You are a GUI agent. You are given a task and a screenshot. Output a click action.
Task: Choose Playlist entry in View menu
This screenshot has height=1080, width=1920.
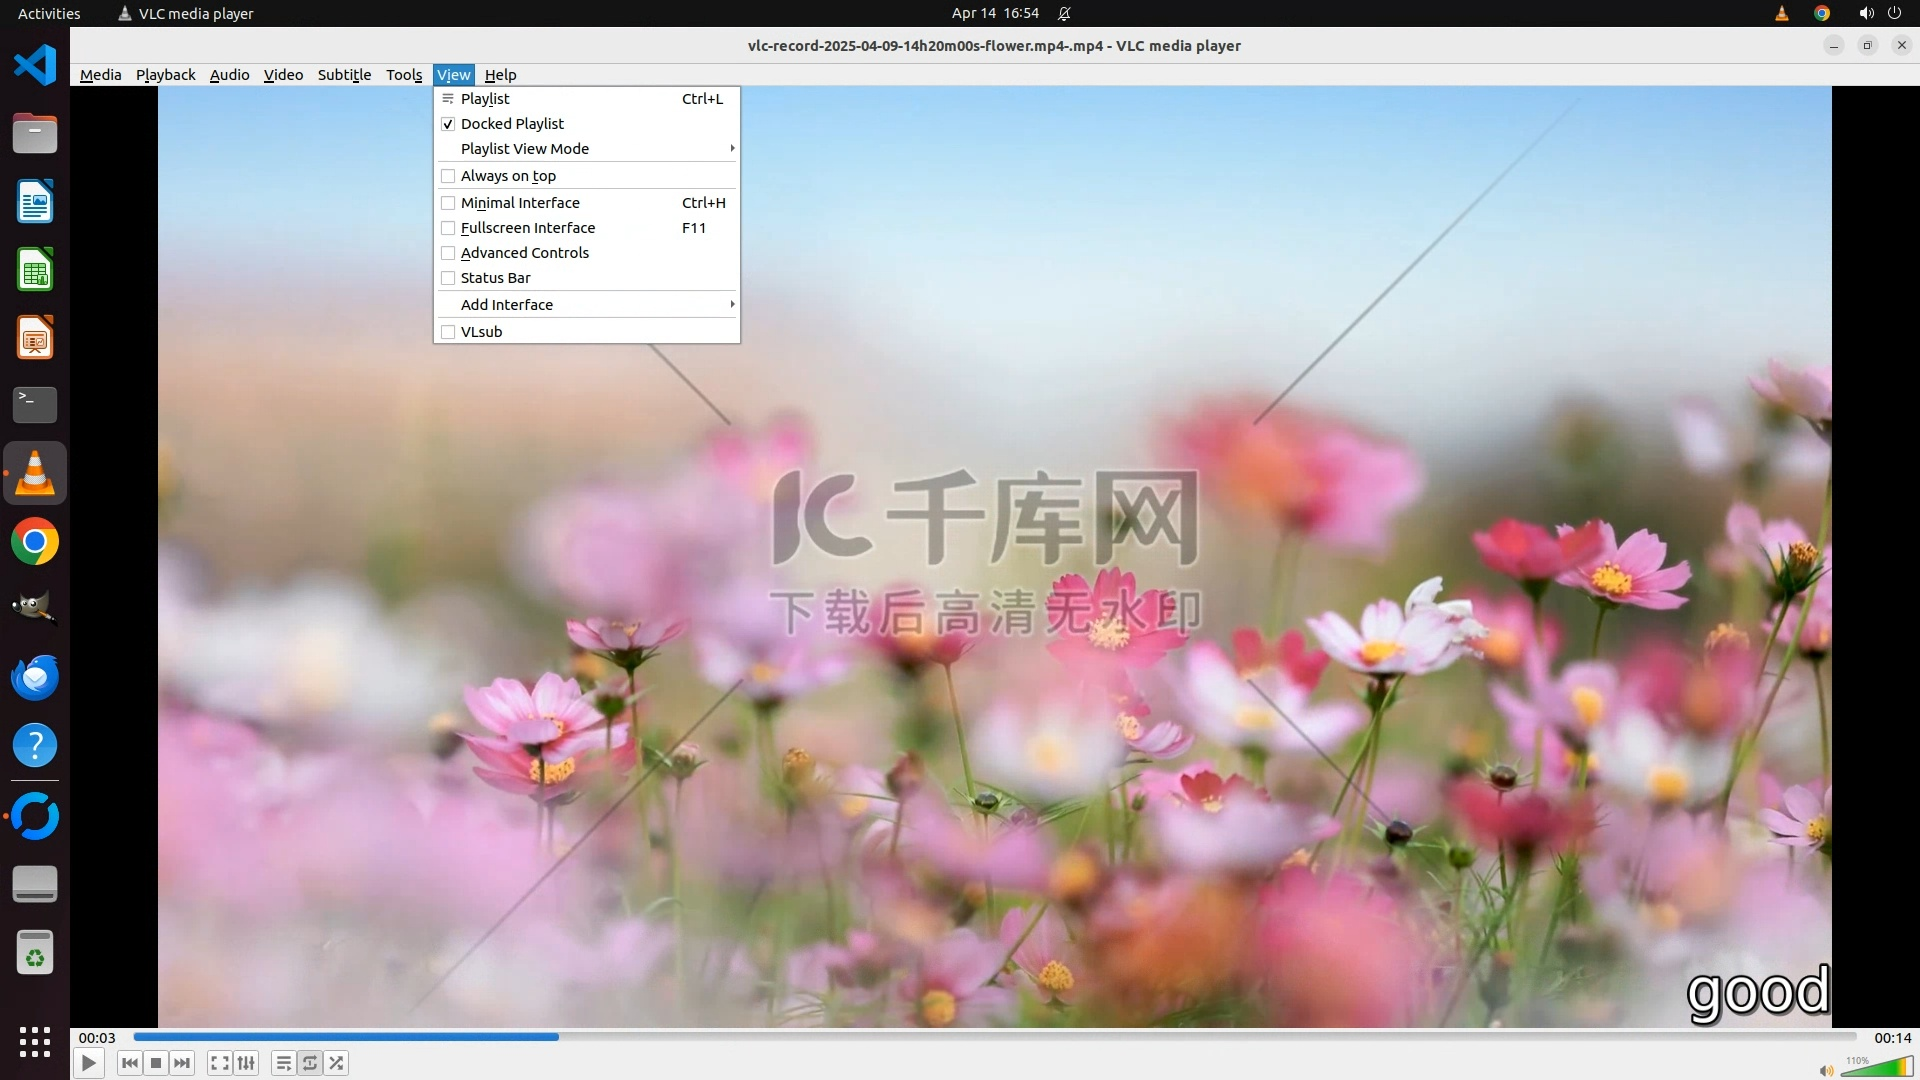(x=485, y=99)
